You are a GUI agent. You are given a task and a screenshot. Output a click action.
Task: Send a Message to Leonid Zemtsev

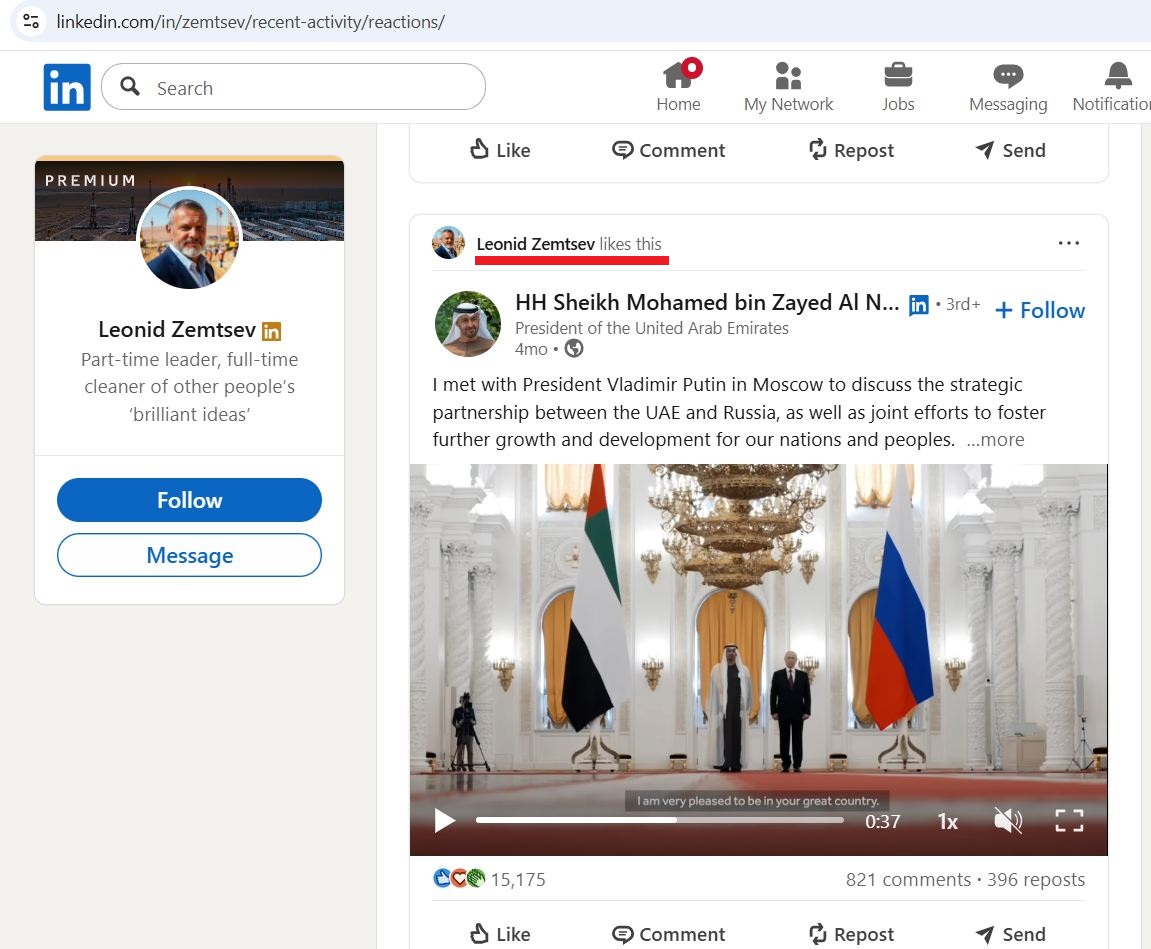[189, 555]
